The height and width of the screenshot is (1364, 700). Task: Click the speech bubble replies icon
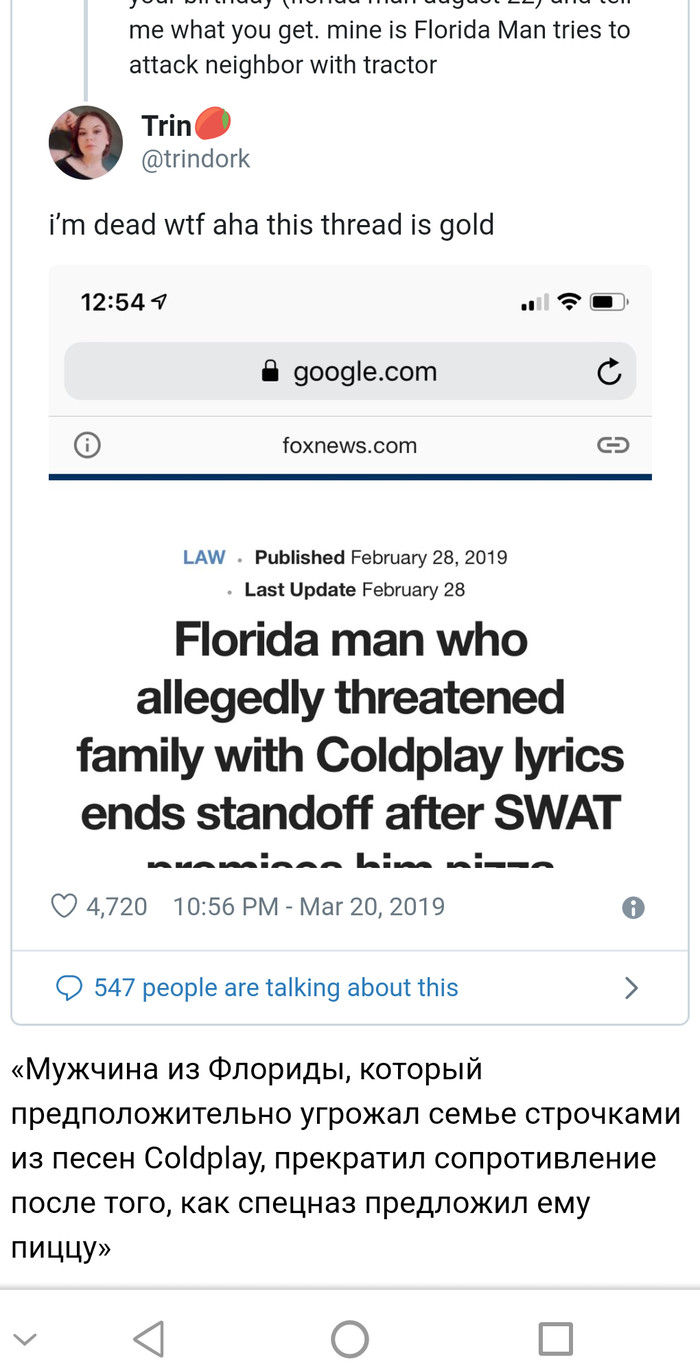pyautogui.click(x=69, y=989)
